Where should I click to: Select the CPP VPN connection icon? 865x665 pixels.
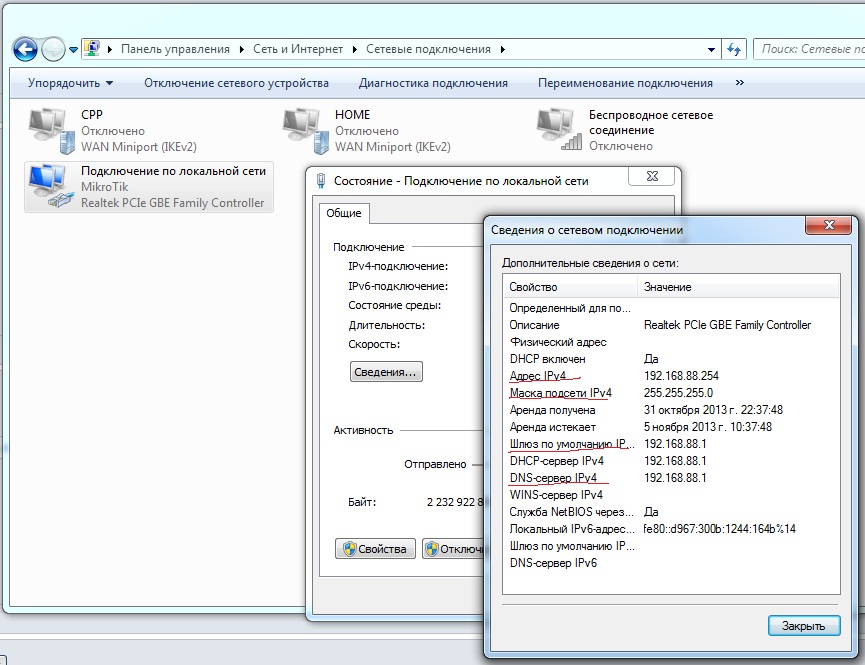pos(51,131)
